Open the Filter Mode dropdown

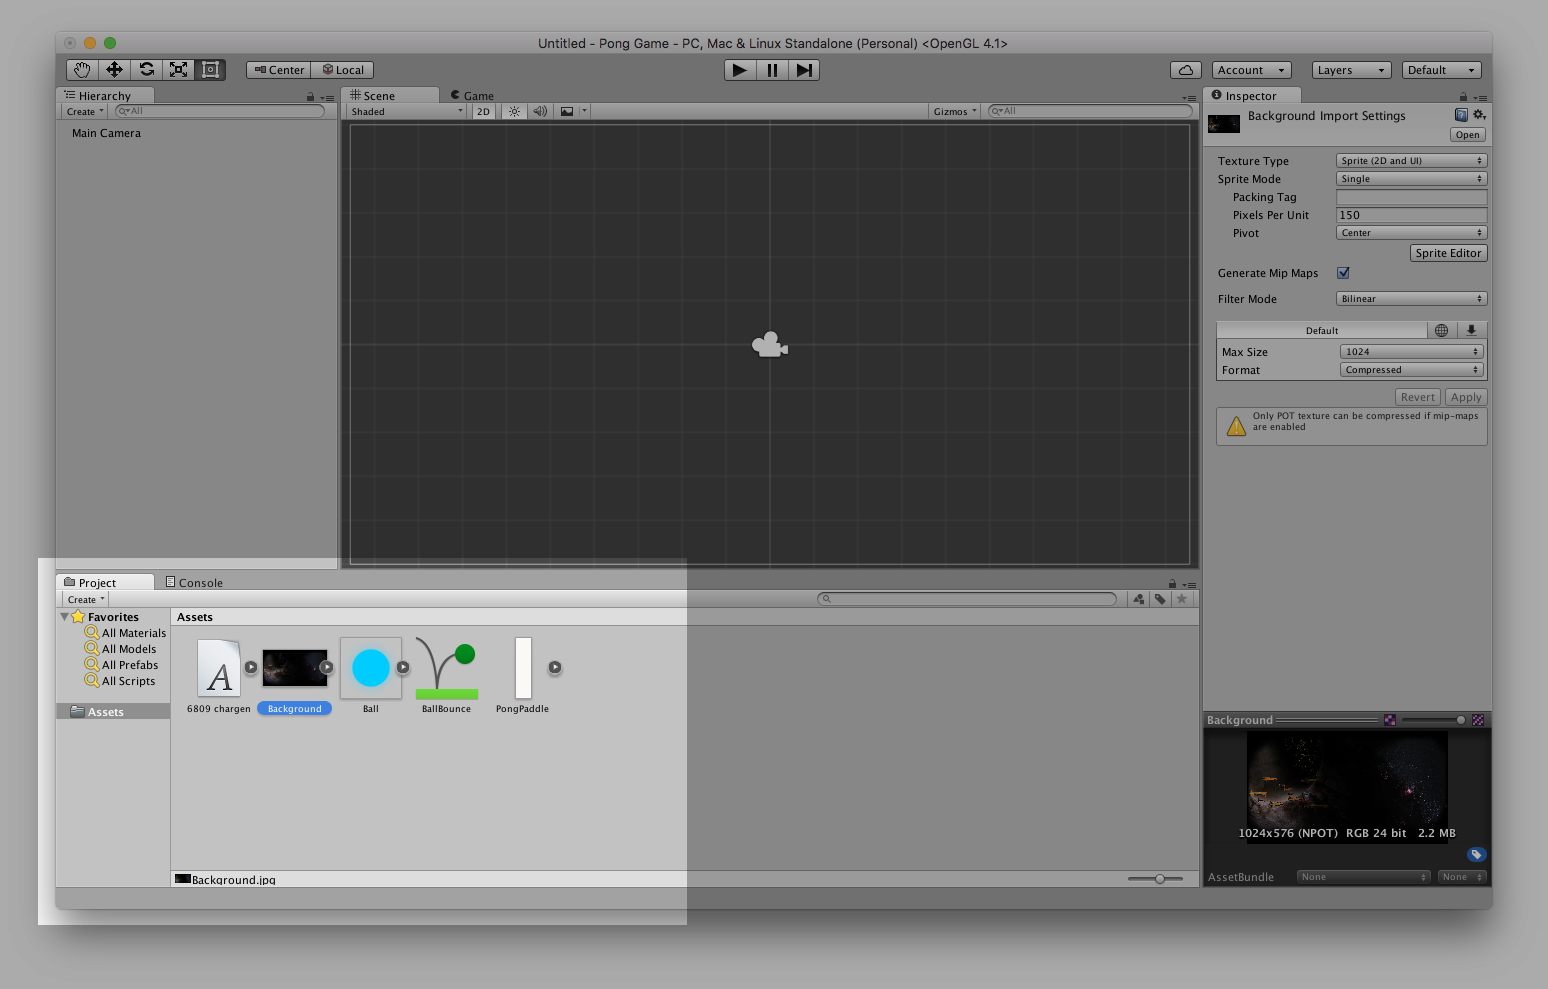click(x=1411, y=299)
